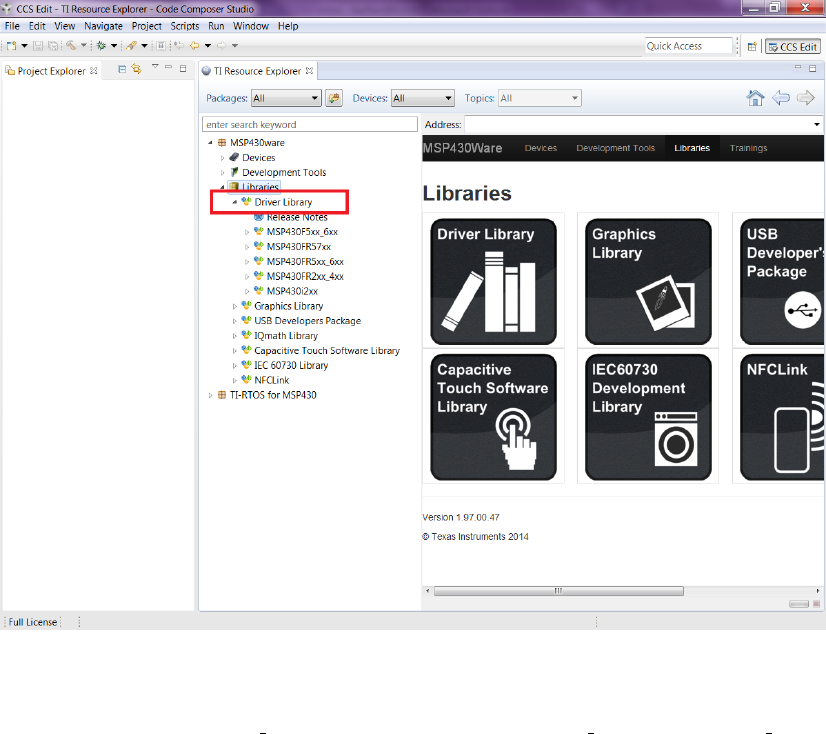Go to Resource Explorer Home page icon

pos(755,97)
